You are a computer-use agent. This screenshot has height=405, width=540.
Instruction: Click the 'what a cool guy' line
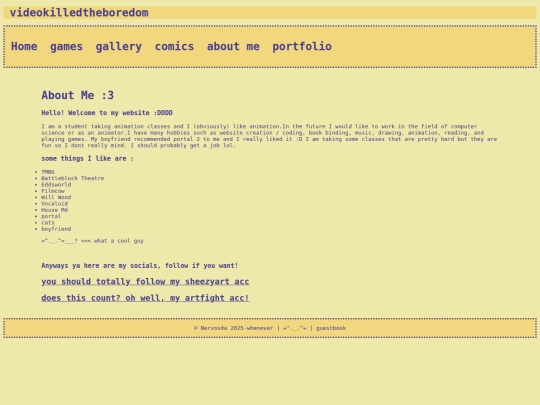(93, 241)
